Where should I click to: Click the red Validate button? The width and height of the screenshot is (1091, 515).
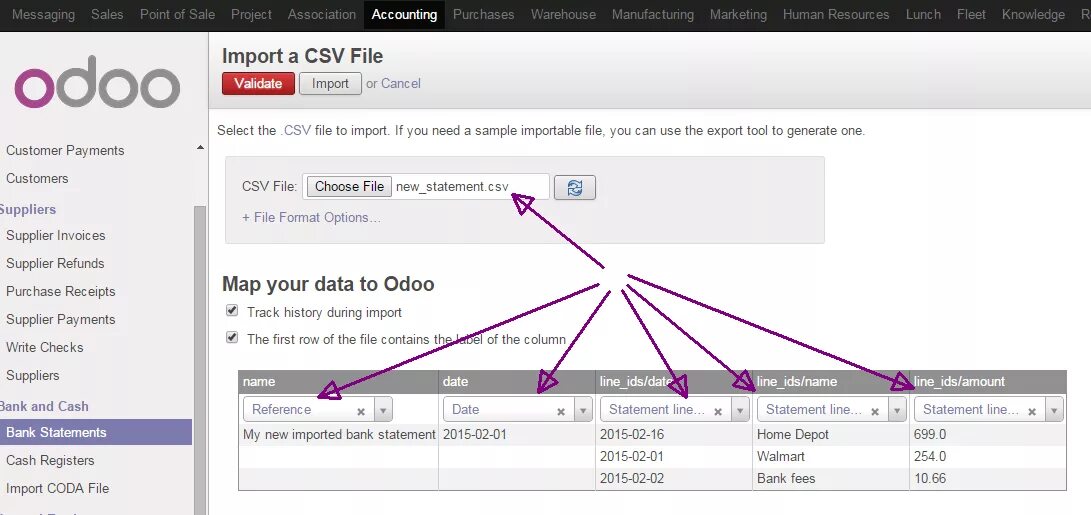[258, 84]
